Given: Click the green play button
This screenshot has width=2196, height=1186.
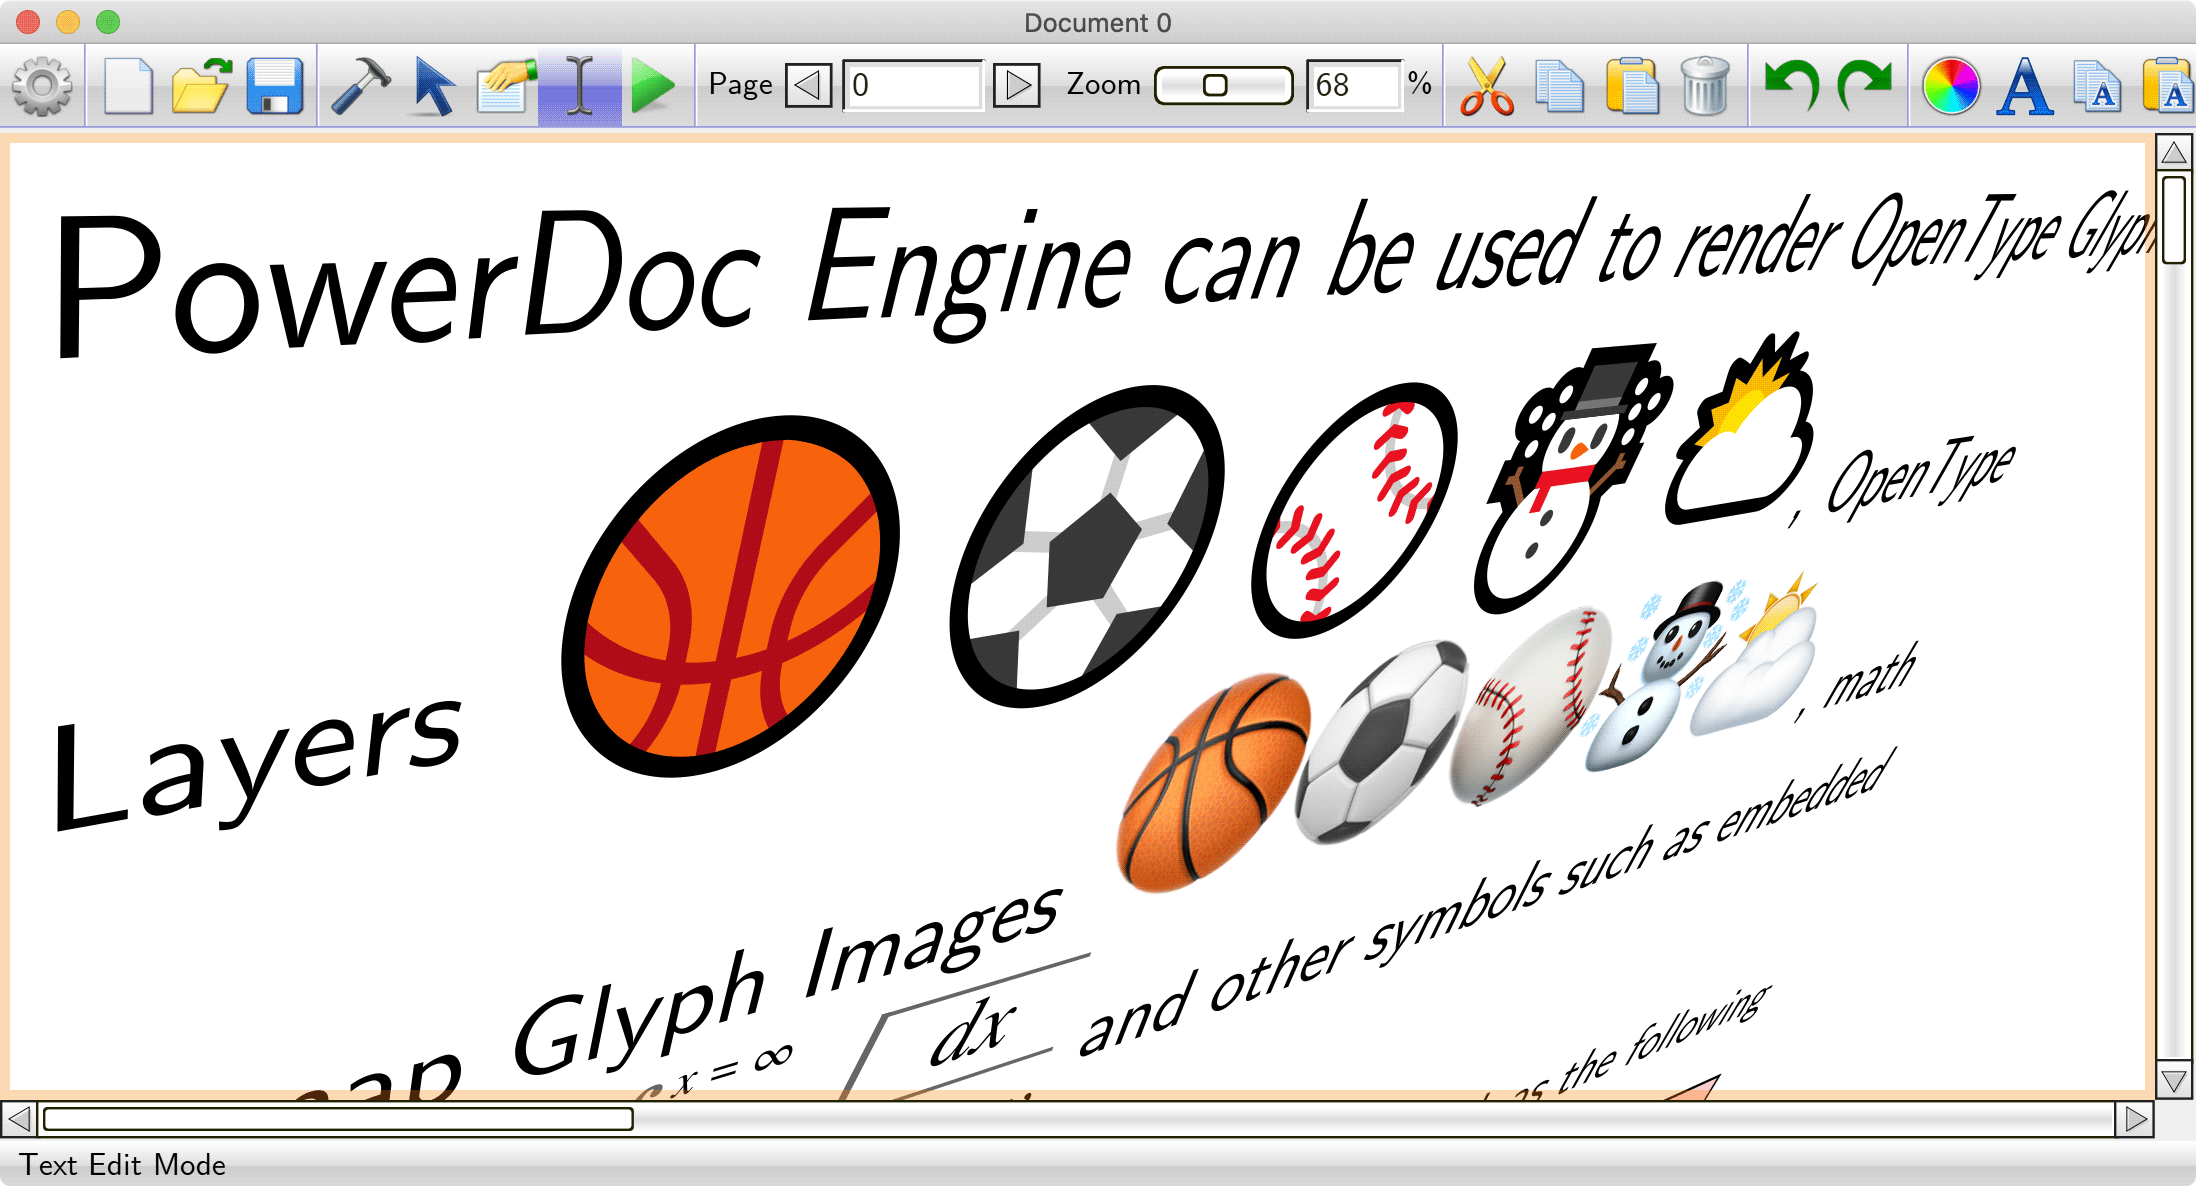Looking at the screenshot, I should tap(653, 86).
